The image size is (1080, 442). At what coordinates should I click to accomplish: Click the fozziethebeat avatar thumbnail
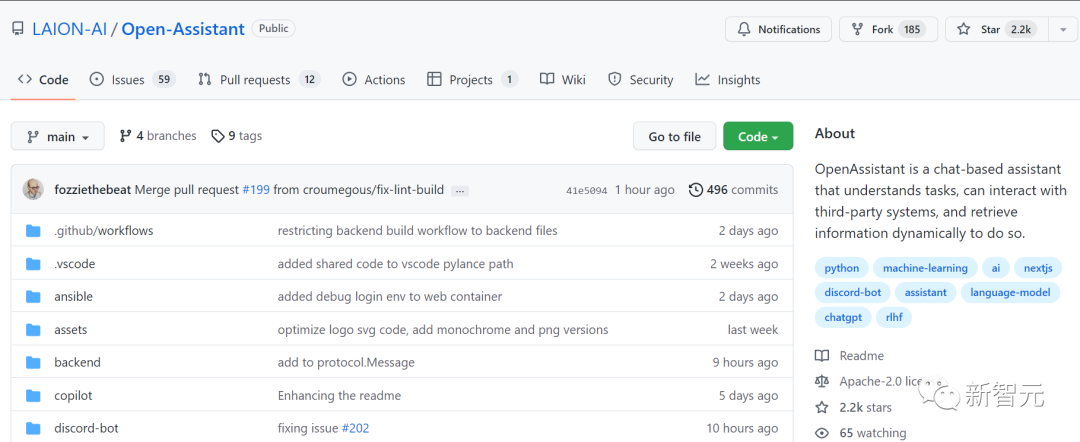click(34, 190)
